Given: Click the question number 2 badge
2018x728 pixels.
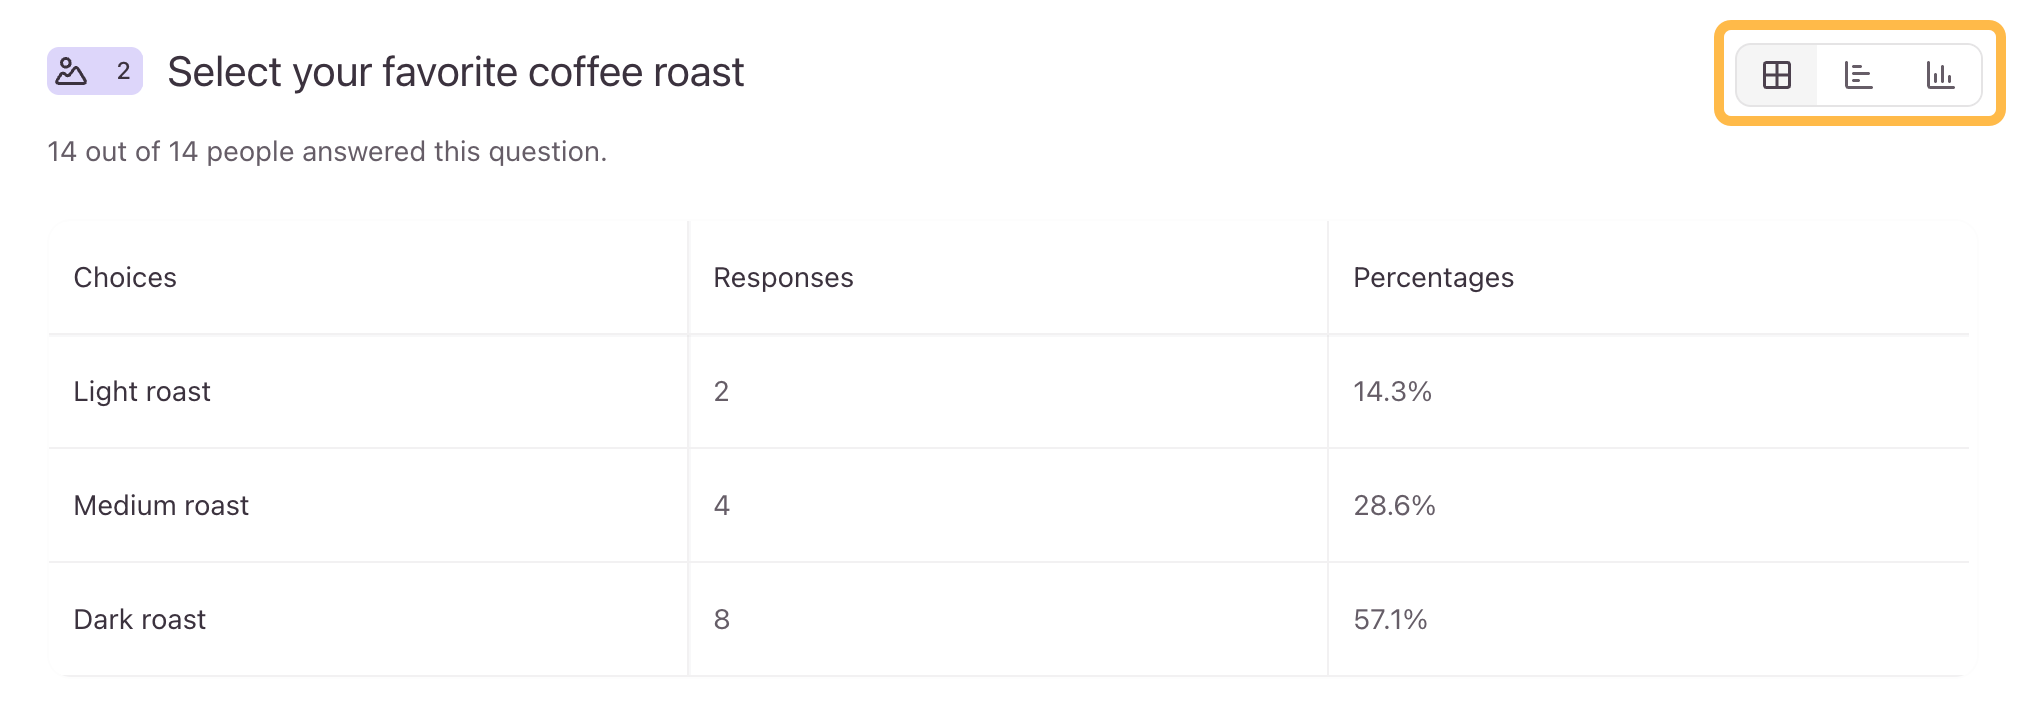Looking at the screenshot, I should tap(121, 70).
